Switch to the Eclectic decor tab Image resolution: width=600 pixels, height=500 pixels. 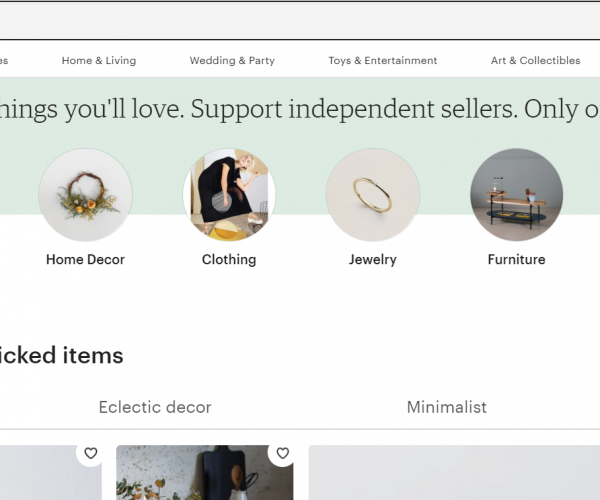point(155,407)
